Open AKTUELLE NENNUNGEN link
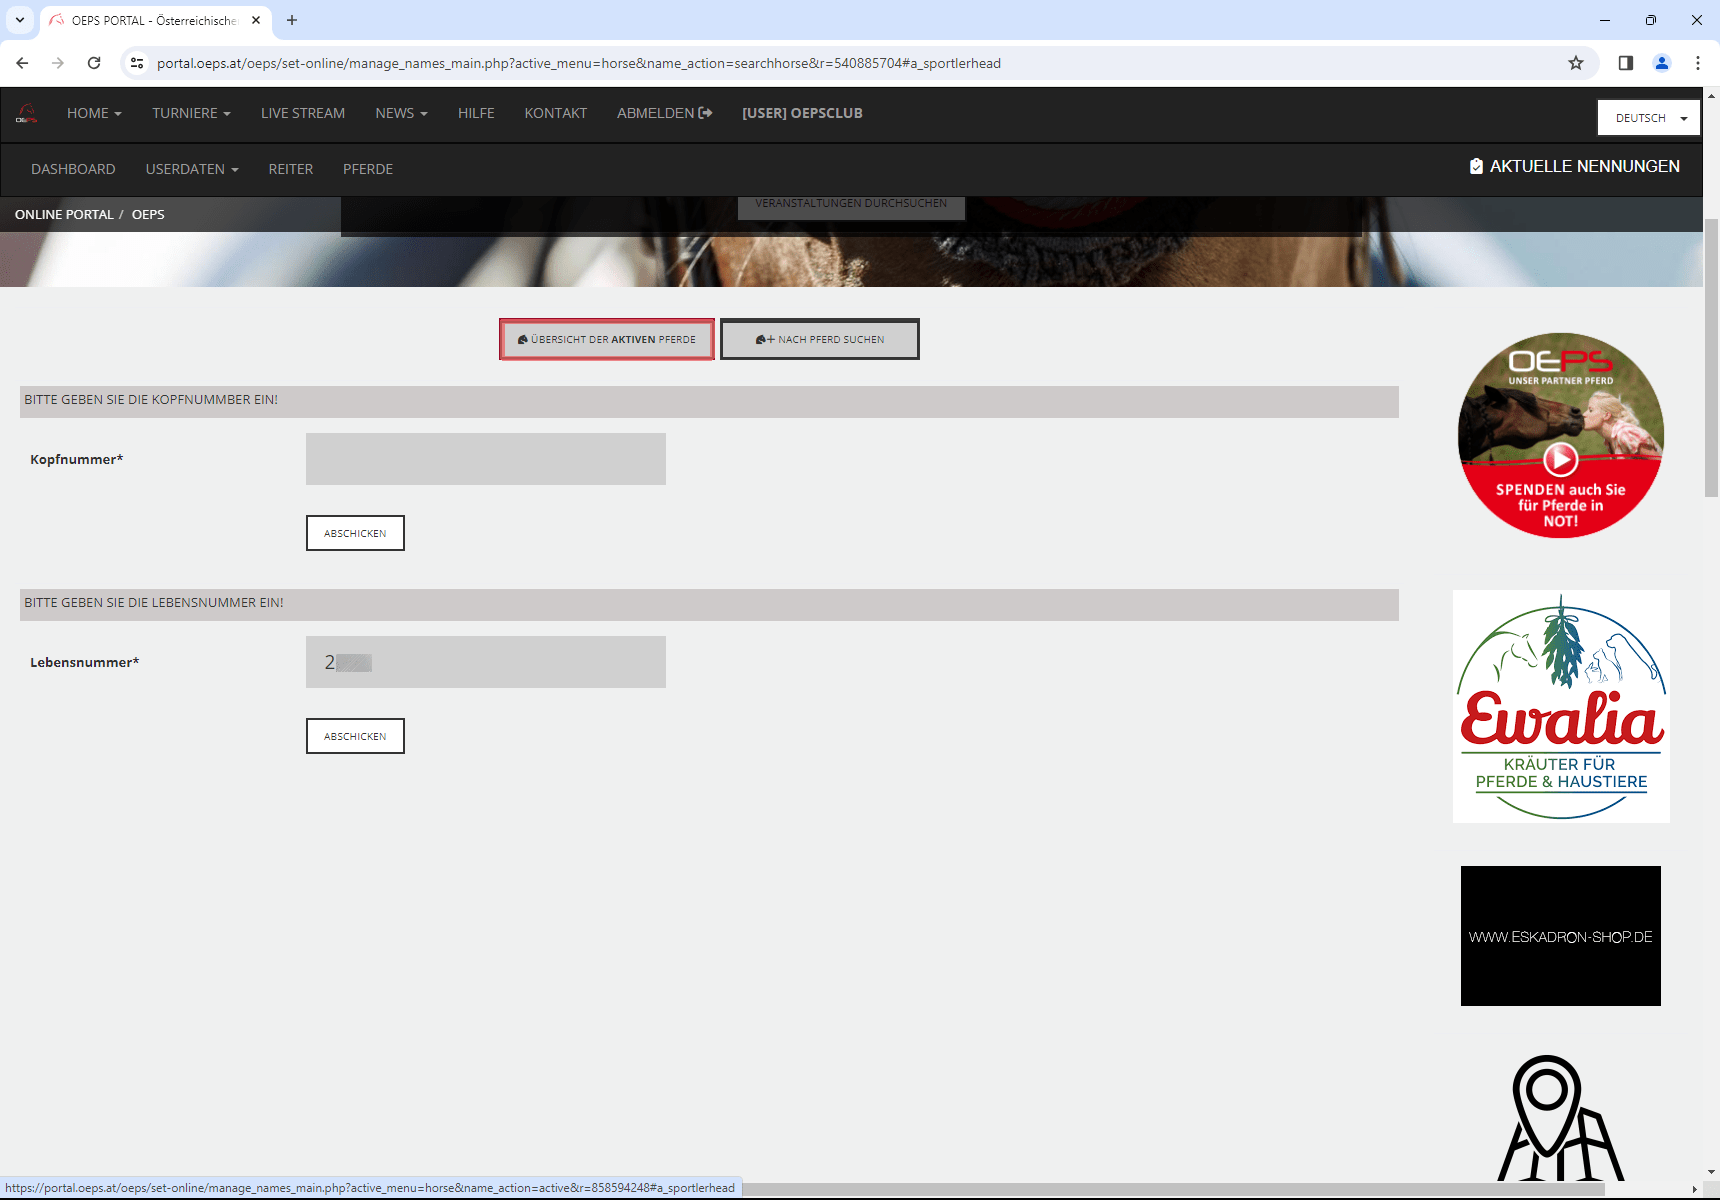The height and width of the screenshot is (1200, 1720). 1575,166
